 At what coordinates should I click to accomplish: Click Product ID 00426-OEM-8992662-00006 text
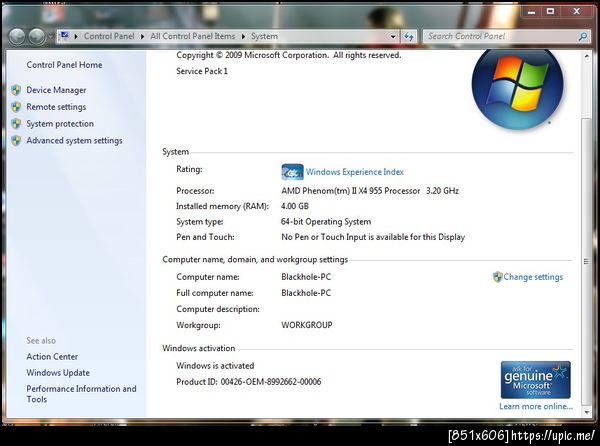(249, 382)
